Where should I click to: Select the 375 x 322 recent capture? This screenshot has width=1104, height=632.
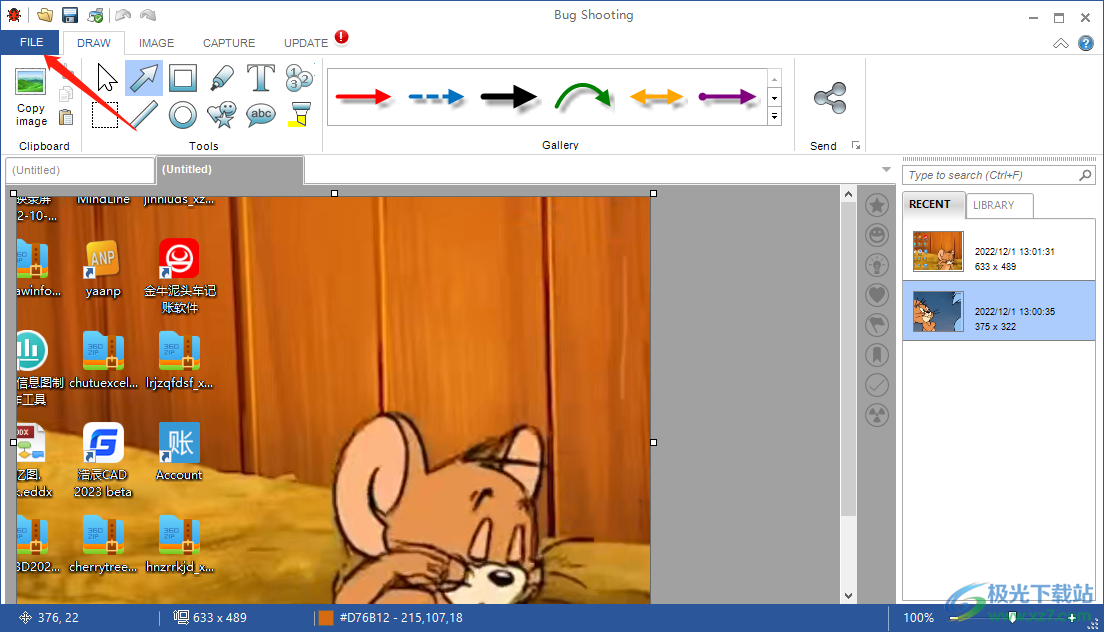[998, 311]
